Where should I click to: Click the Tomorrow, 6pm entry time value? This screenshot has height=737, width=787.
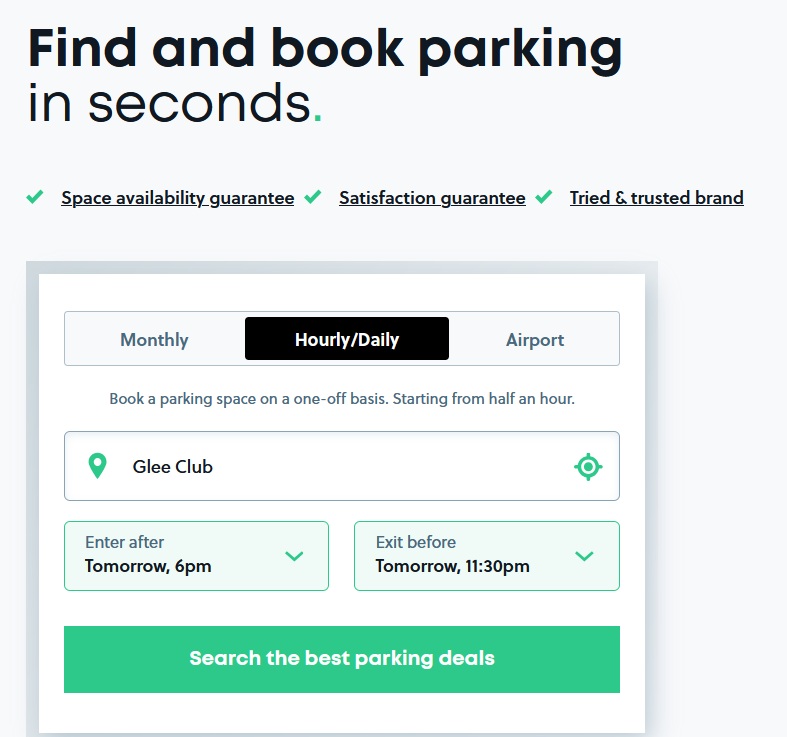(x=148, y=567)
